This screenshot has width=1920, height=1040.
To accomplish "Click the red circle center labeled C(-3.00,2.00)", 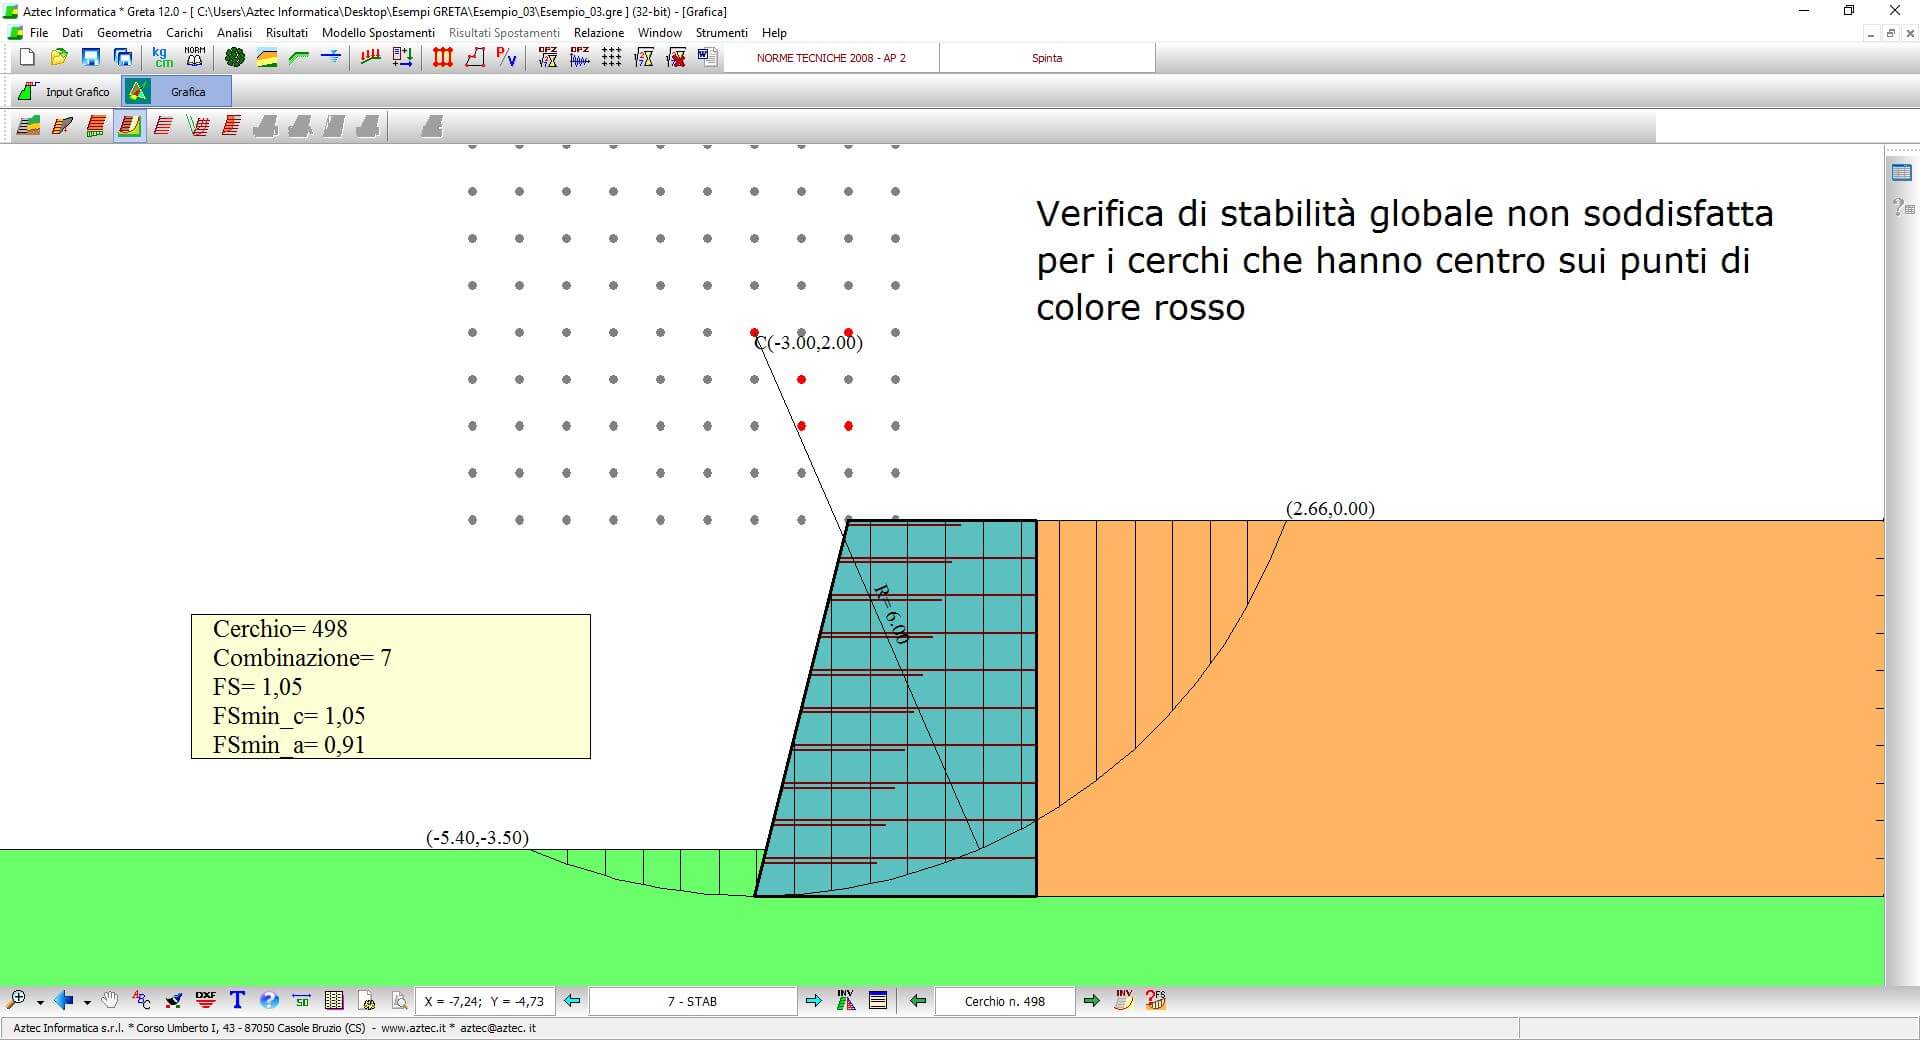I will coord(754,332).
